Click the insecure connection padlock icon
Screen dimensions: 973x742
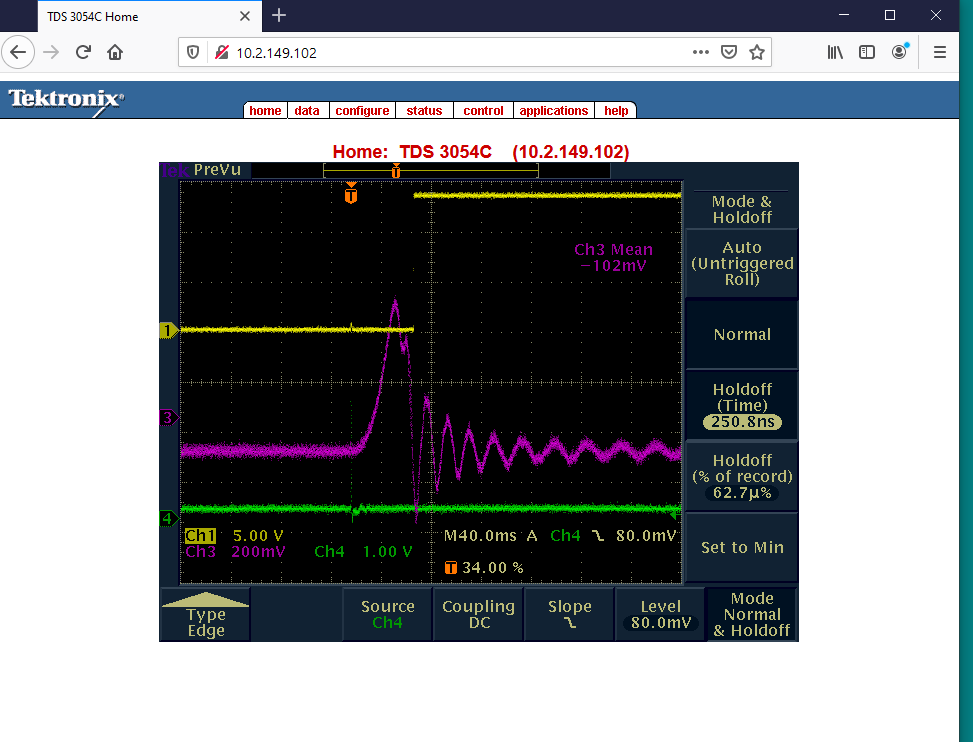tap(221, 52)
